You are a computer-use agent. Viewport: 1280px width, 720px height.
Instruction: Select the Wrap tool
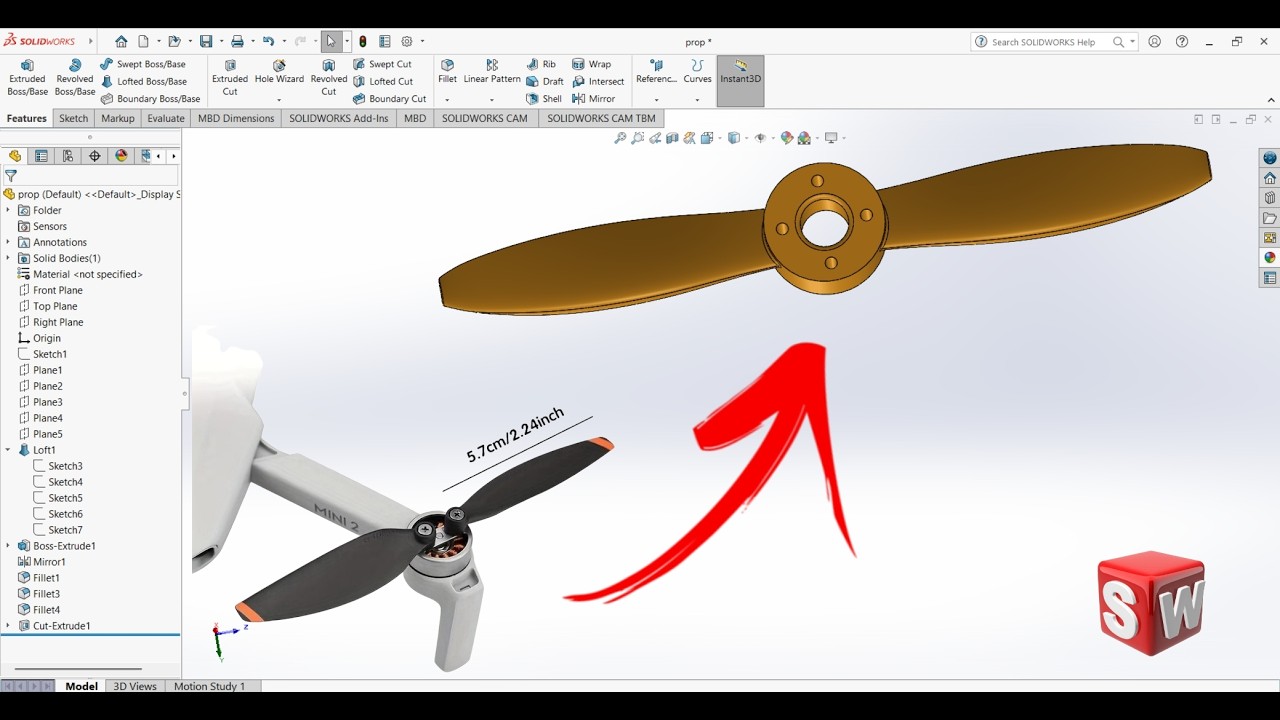592,64
